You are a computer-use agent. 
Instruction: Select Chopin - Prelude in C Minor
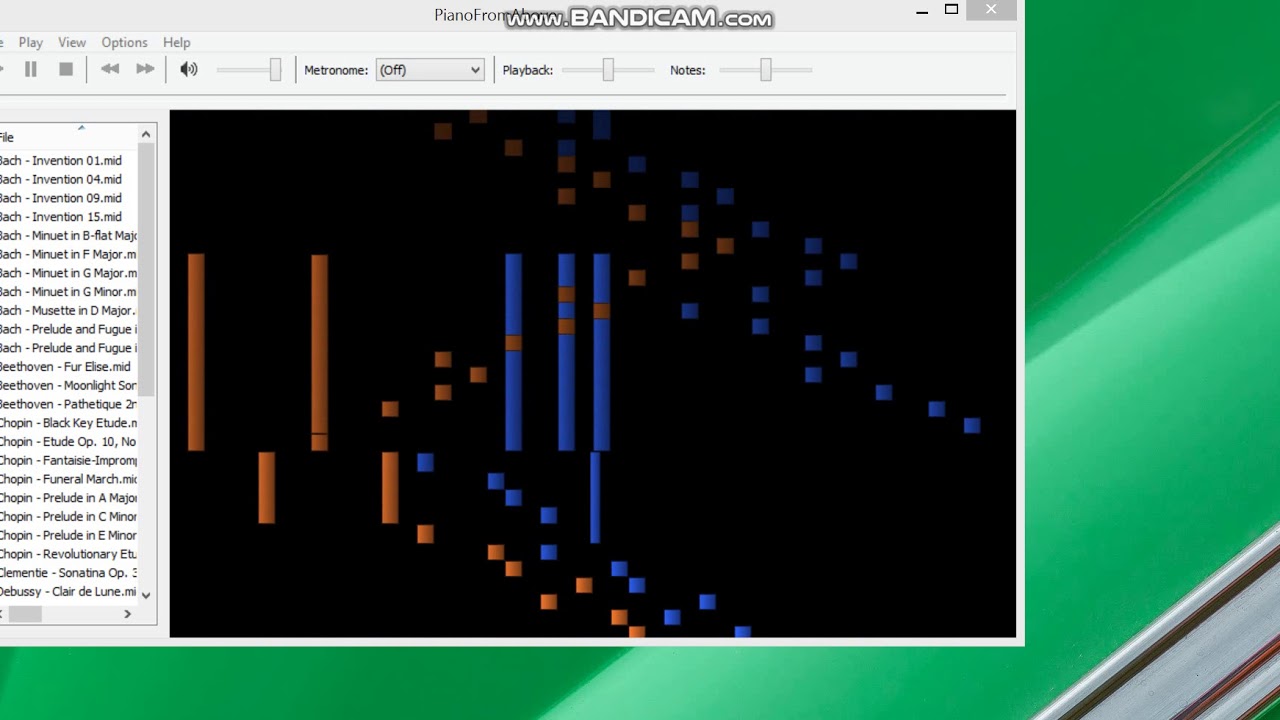click(68, 516)
